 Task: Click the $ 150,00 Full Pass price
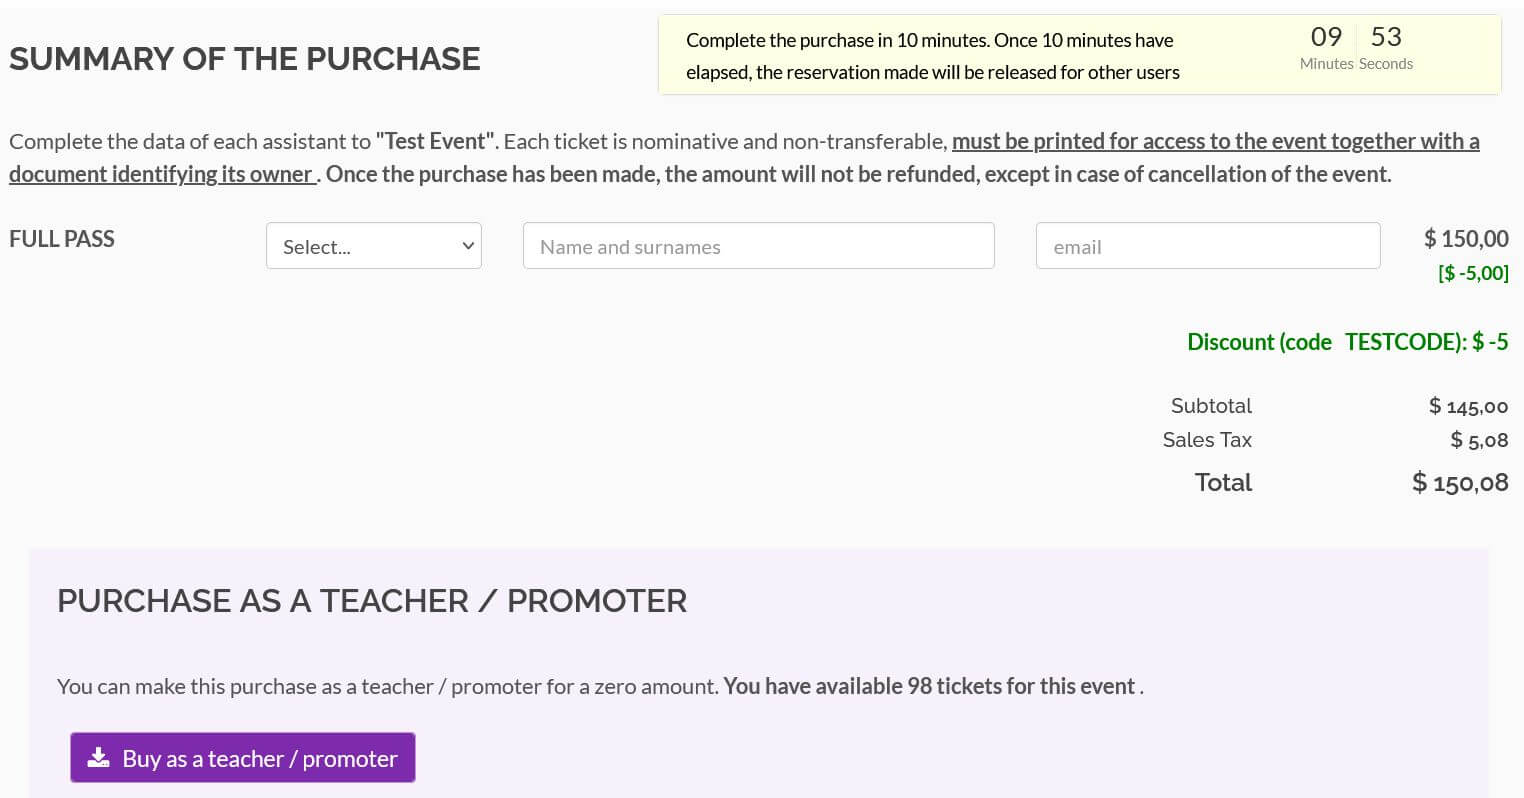pos(1466,238)
